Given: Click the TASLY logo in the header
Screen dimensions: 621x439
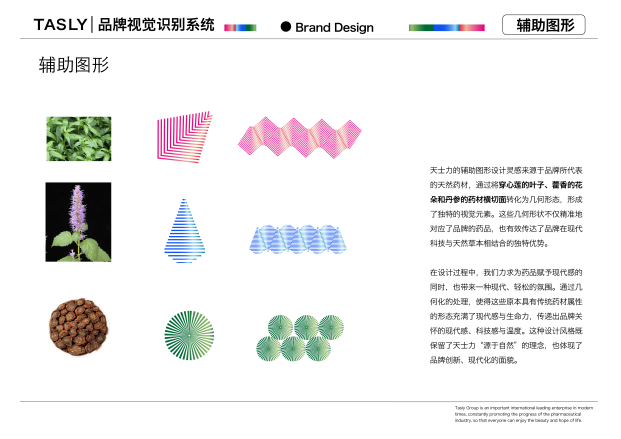Looking at the screenshot, I should pos(59,25).
